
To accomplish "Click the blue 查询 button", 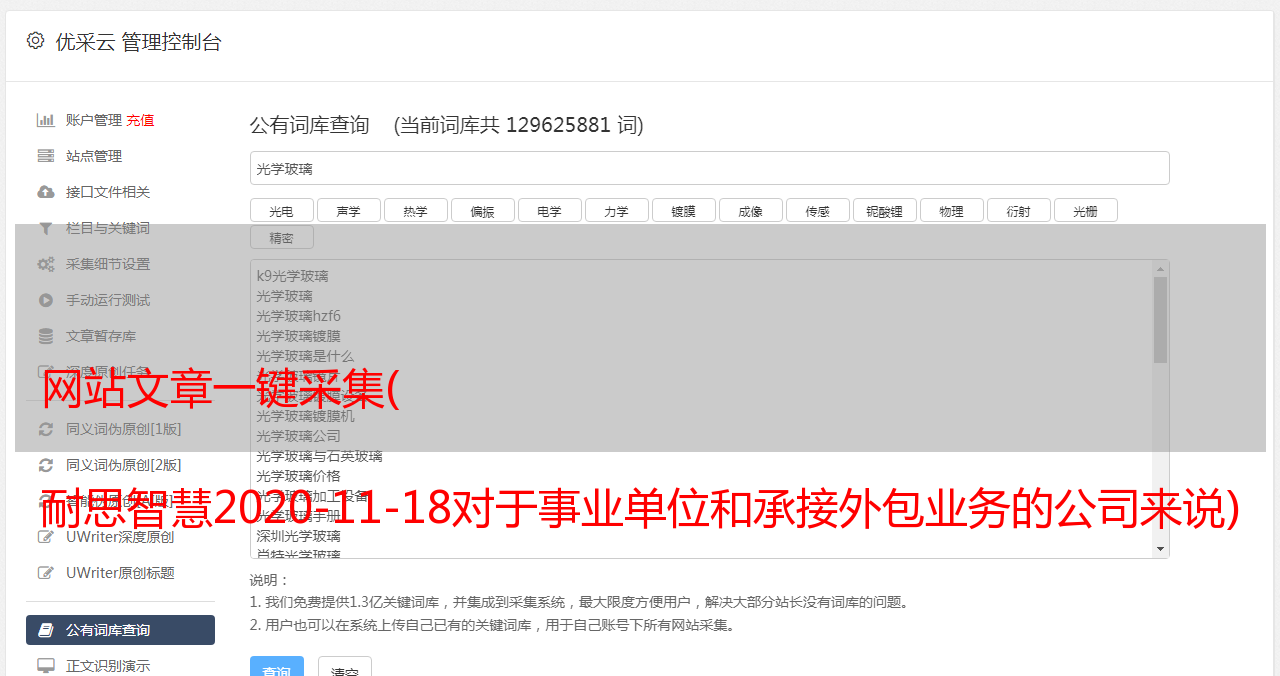I will click(276, 668).
